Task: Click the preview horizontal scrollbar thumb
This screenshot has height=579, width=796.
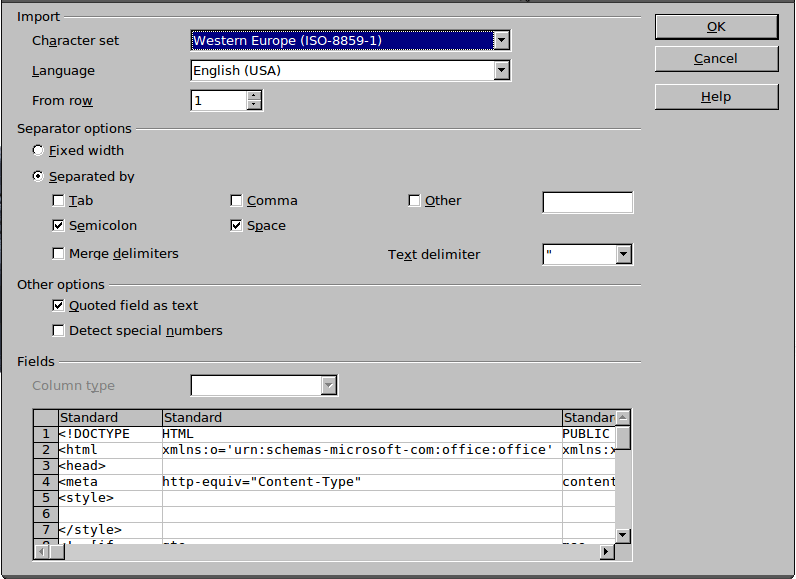Action: point(57,552)
